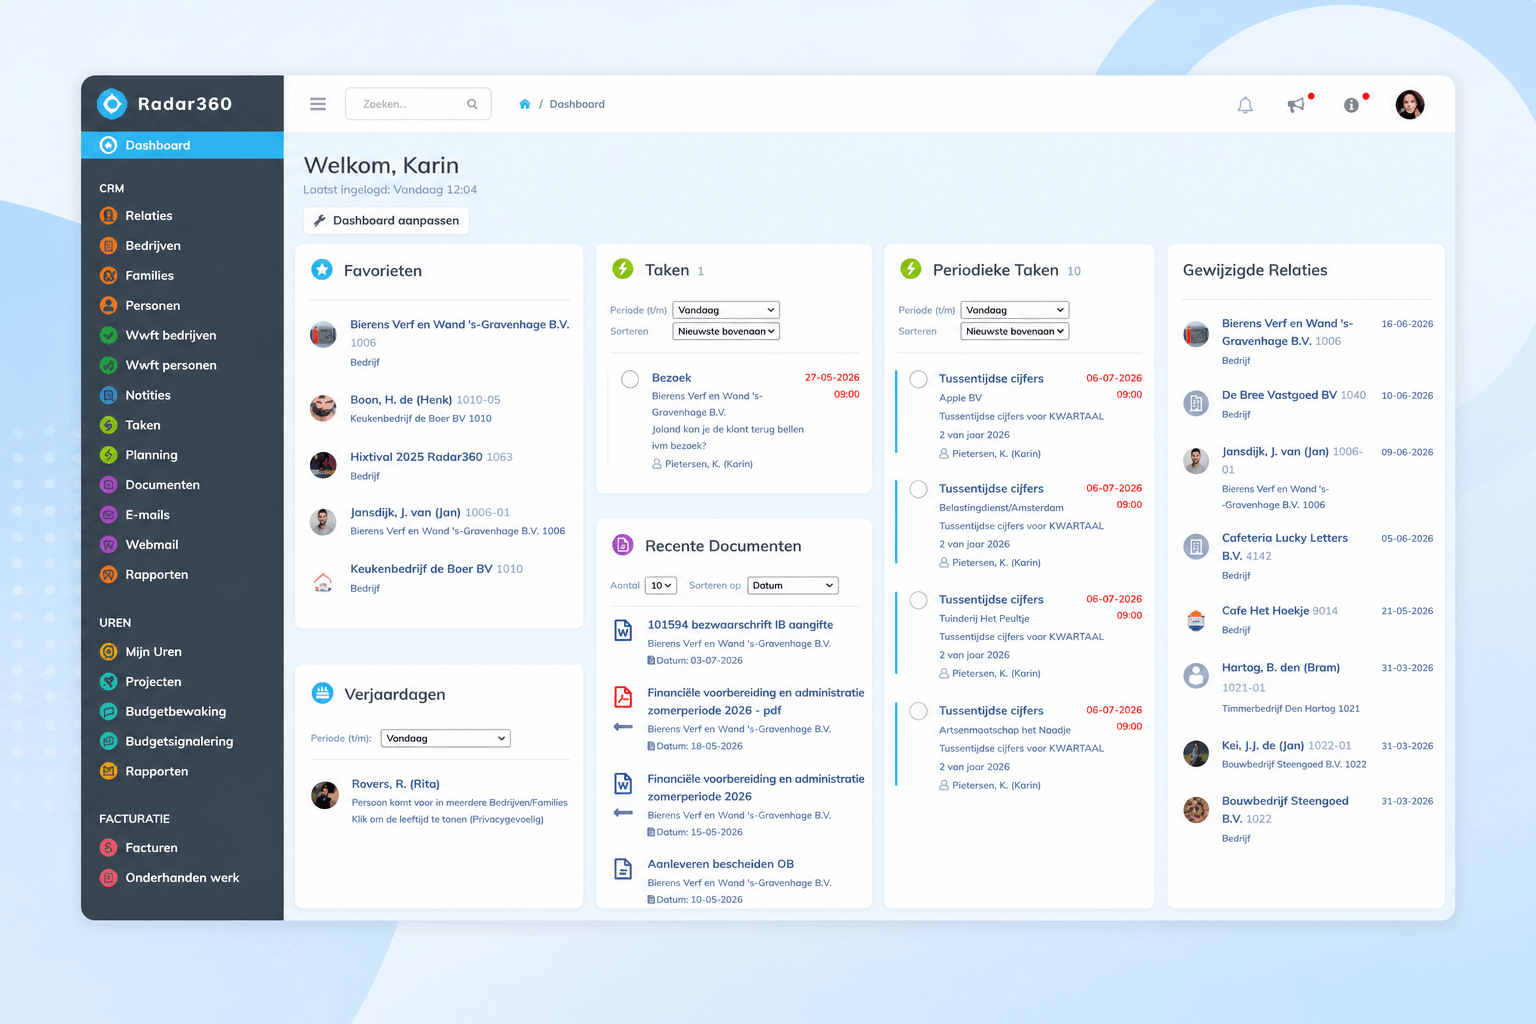The height and width of the screenshot is (1024, 1536).
Task: Open CRM Rapporten menu item
Action: pyautogui.click(x=157, y=575)
